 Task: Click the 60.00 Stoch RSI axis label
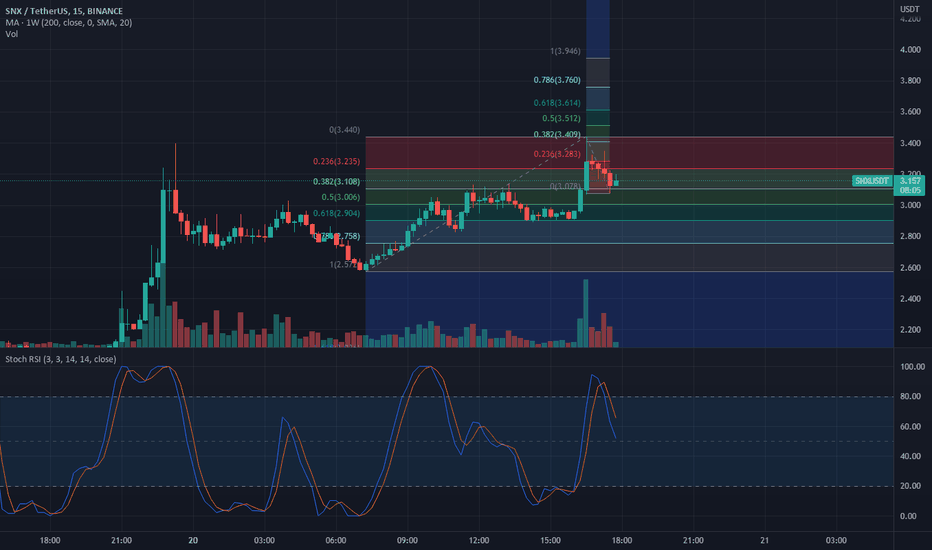(910, 426)
